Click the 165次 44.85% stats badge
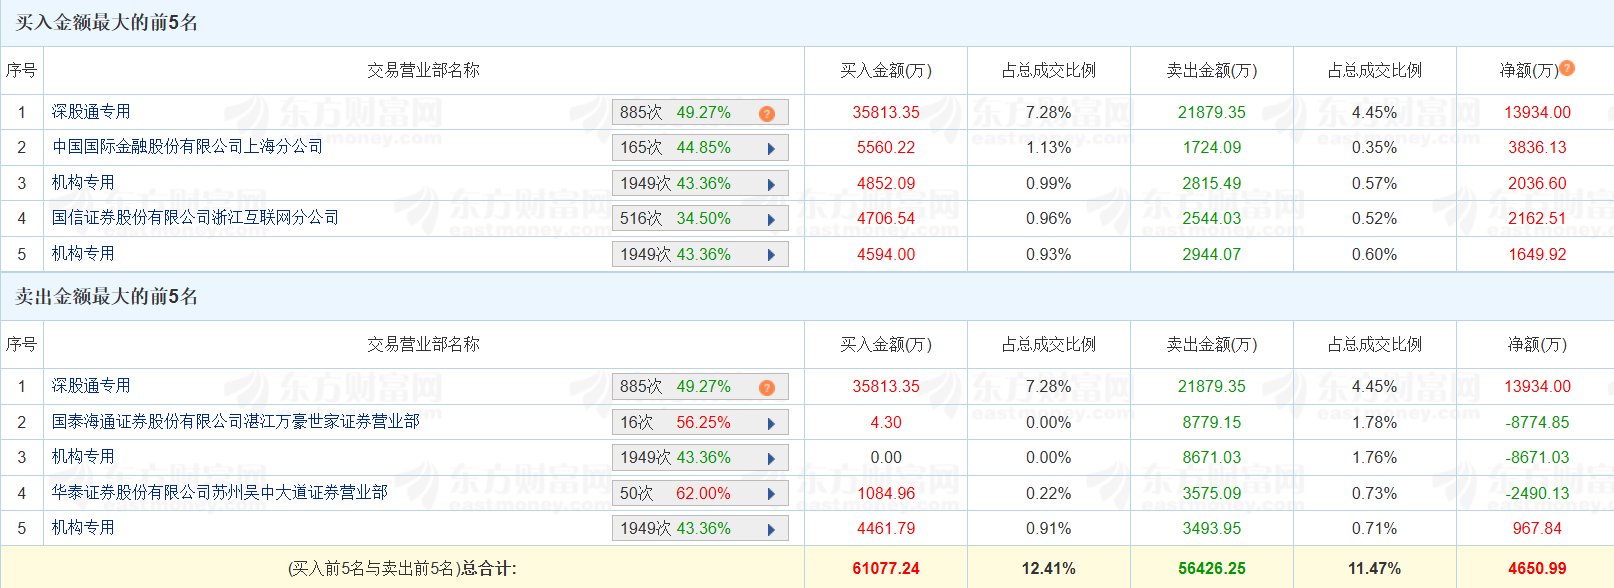The width and height of the screenshot is (1614, 588). tap(675, 148)
